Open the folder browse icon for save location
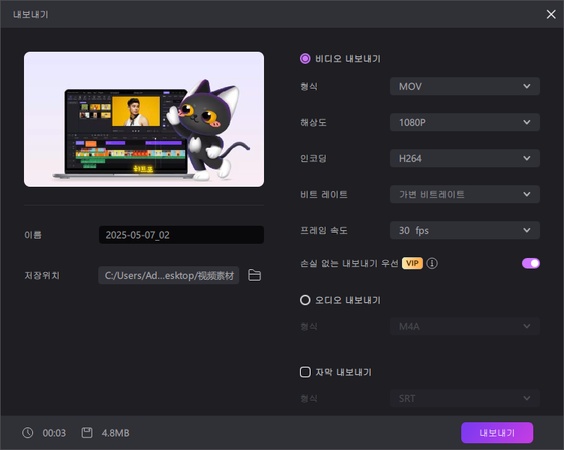 point(255,275)
